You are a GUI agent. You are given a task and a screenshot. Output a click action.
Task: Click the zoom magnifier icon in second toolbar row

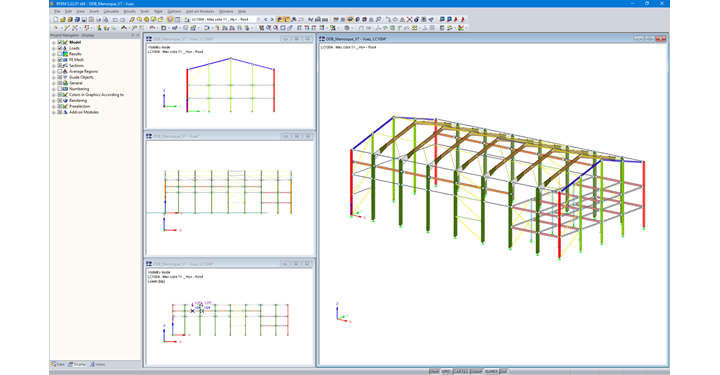(x=268, y=28)
